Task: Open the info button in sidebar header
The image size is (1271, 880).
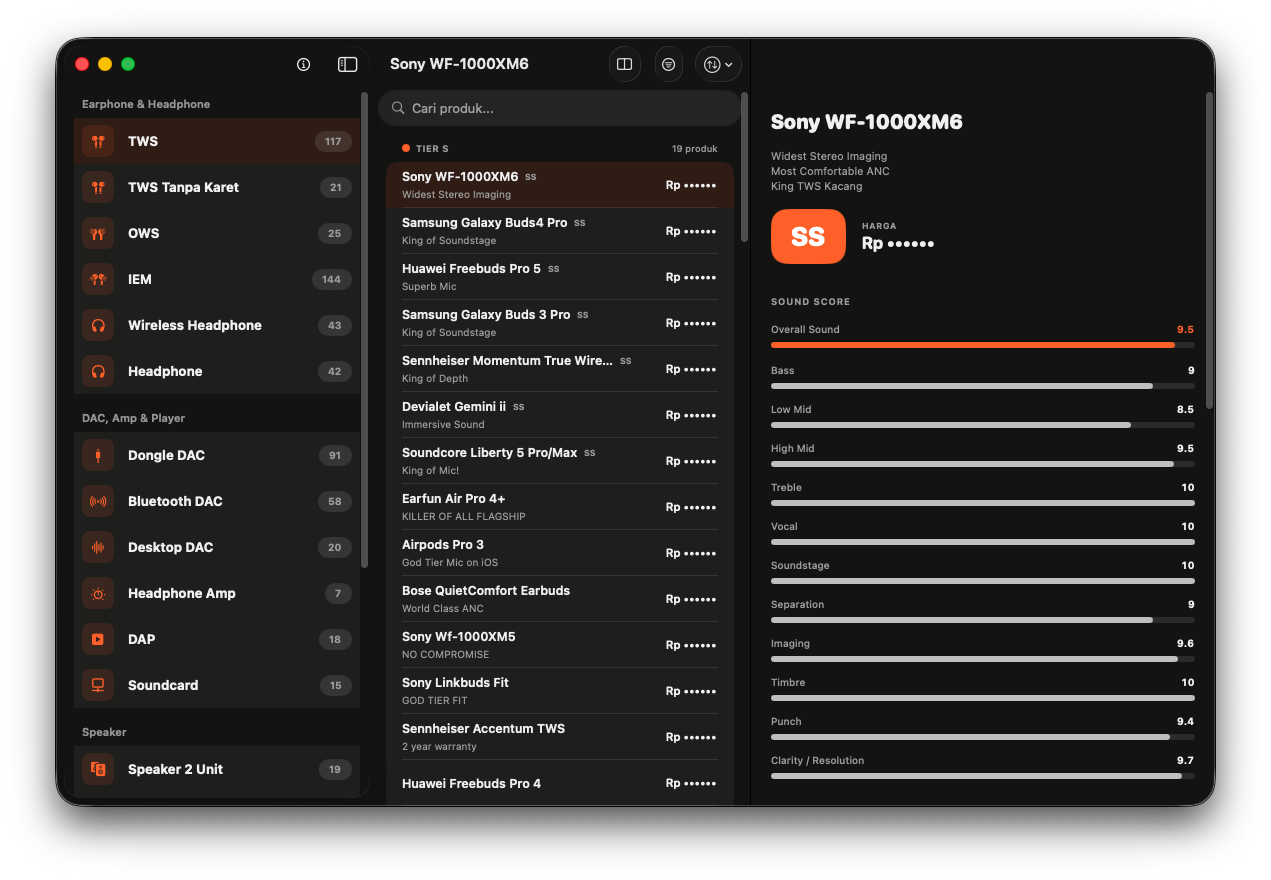Action: 304,64
